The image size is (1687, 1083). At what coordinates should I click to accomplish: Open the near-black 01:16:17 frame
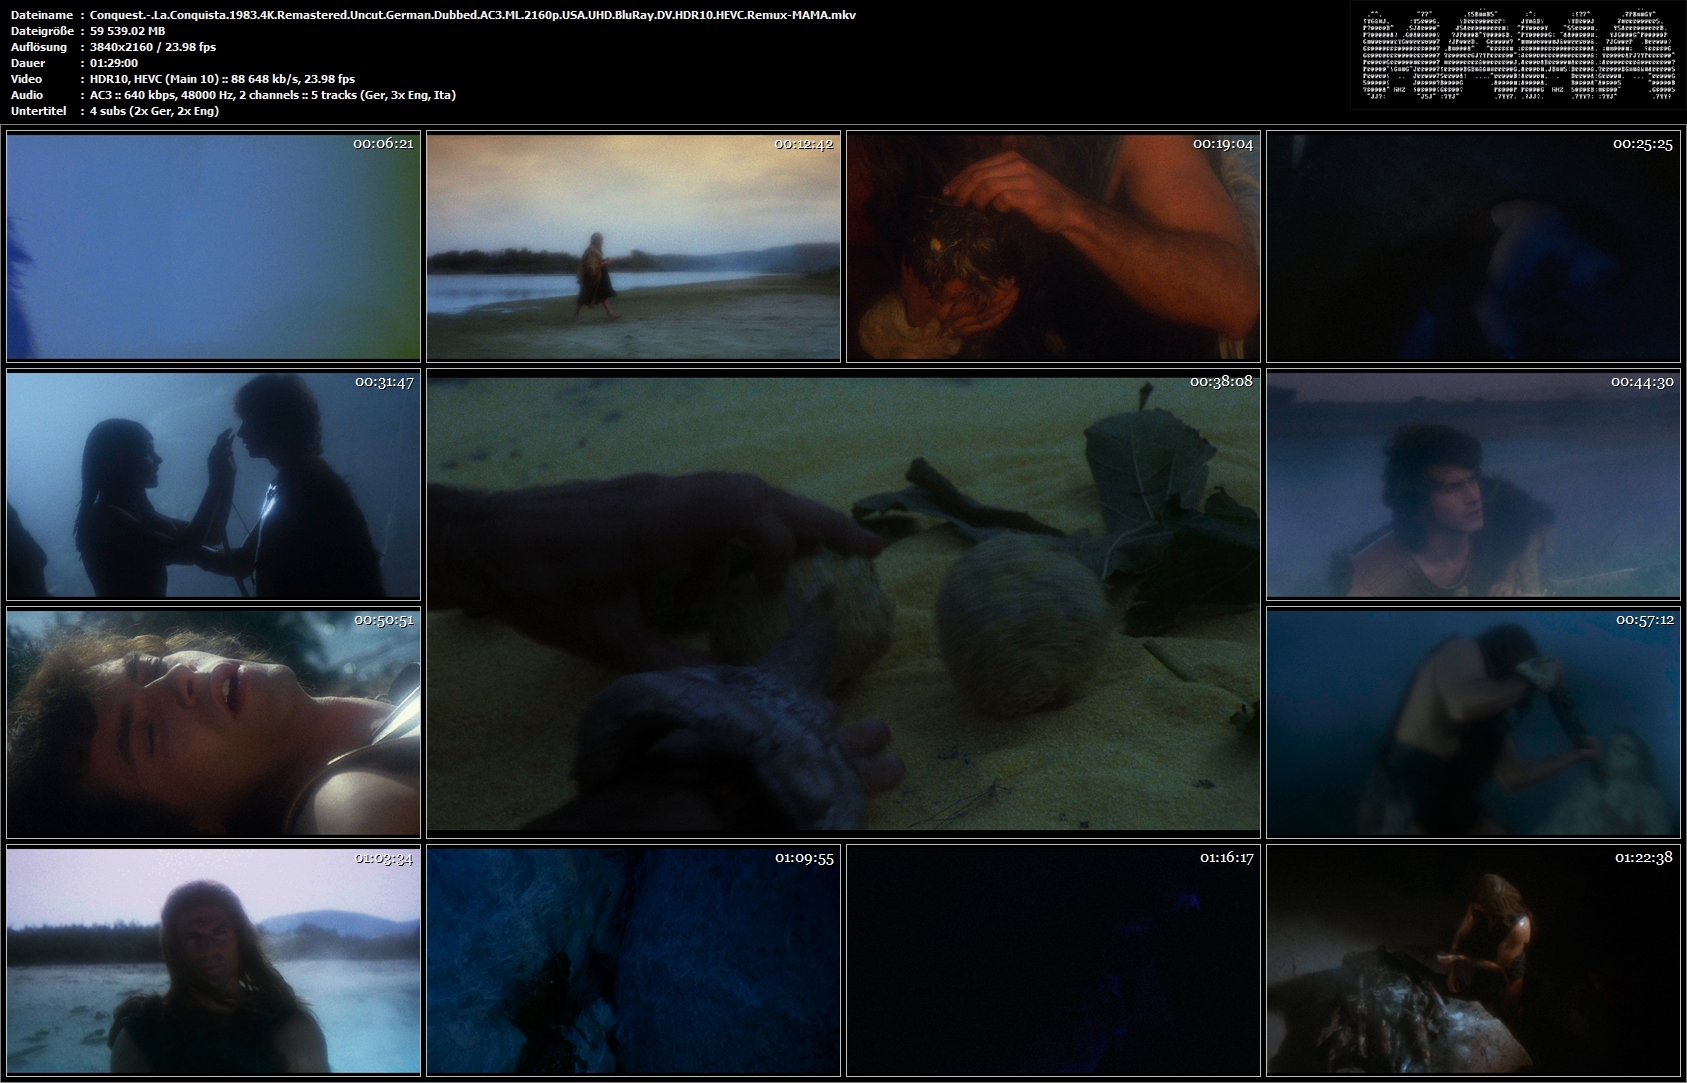coord(1053,961)
